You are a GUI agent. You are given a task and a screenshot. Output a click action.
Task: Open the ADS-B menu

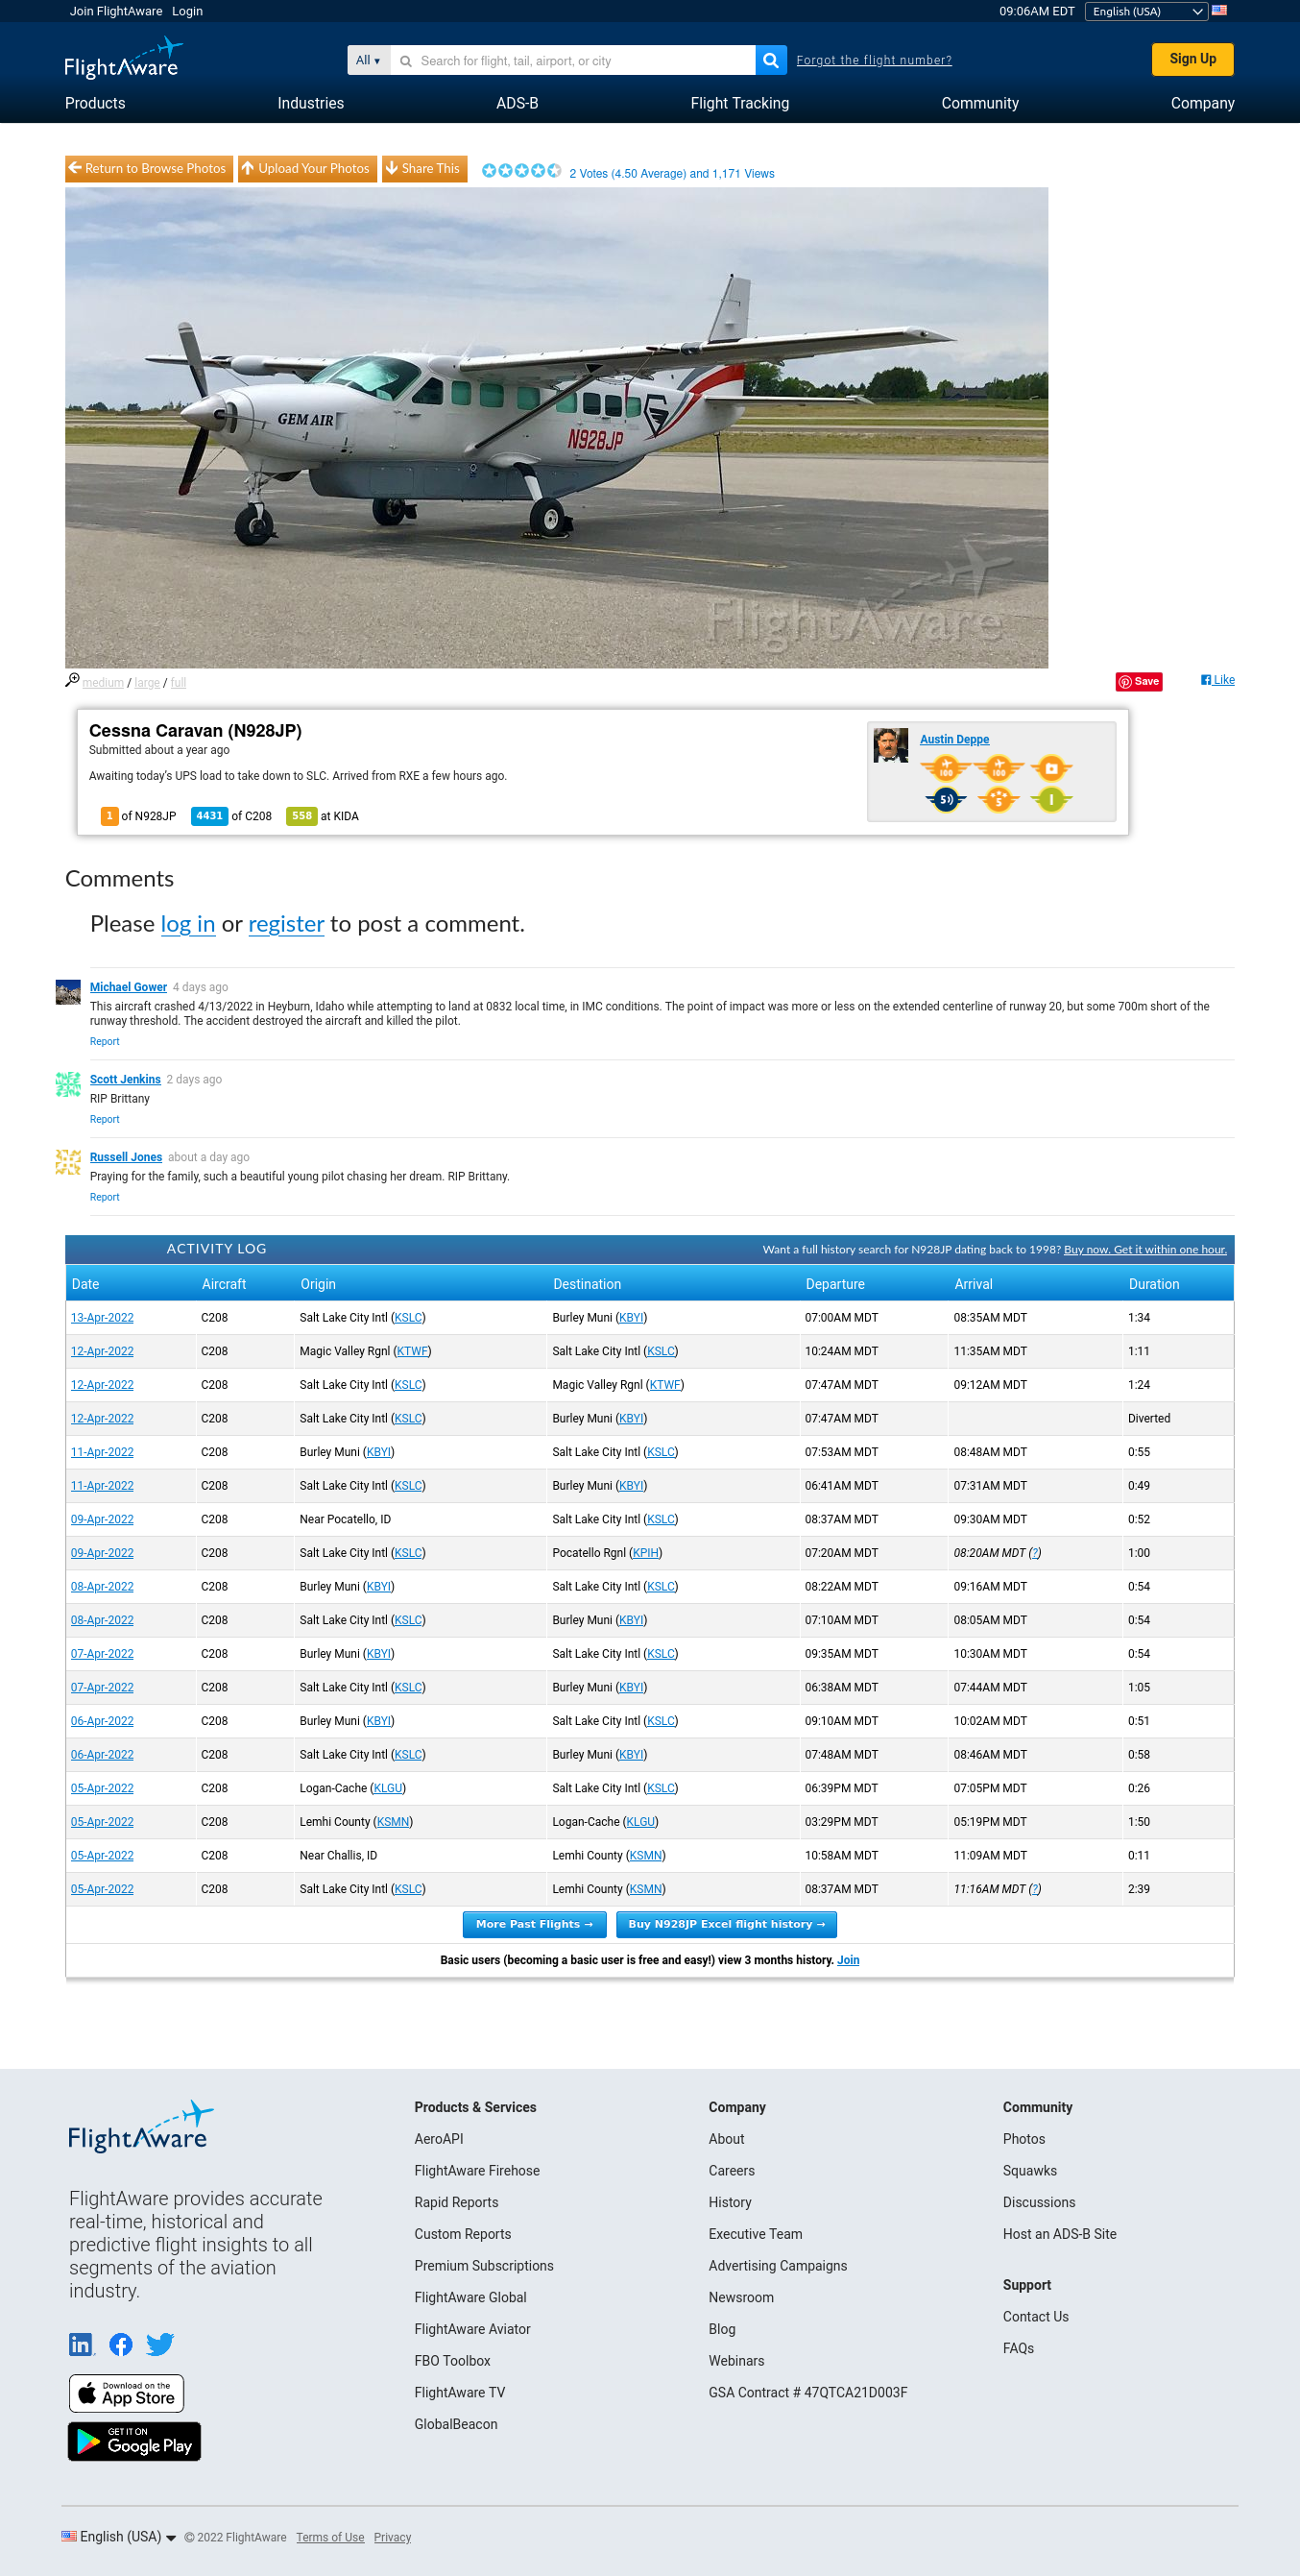pyautogui.click(x=517, y=103)
